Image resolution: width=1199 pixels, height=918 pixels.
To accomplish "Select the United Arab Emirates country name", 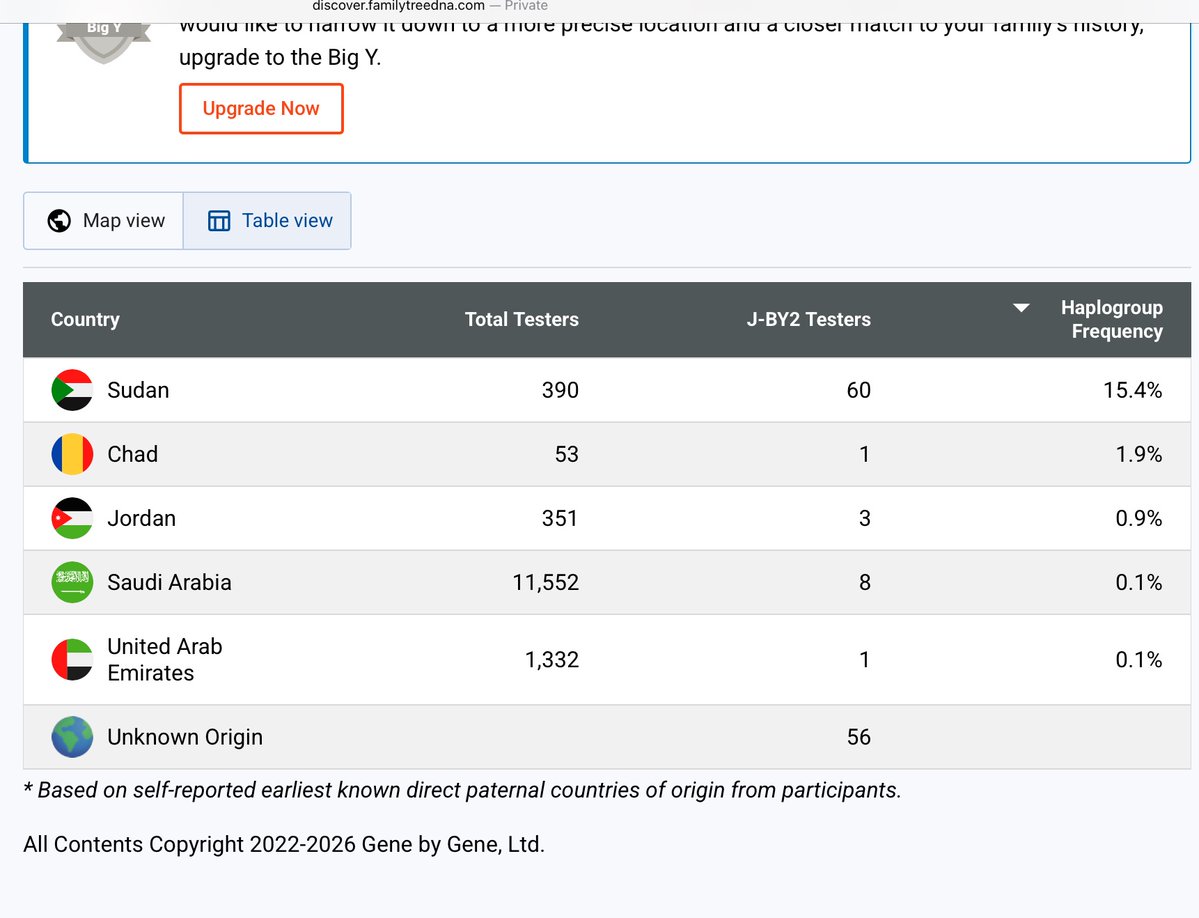I will click(x=164, y=660).
